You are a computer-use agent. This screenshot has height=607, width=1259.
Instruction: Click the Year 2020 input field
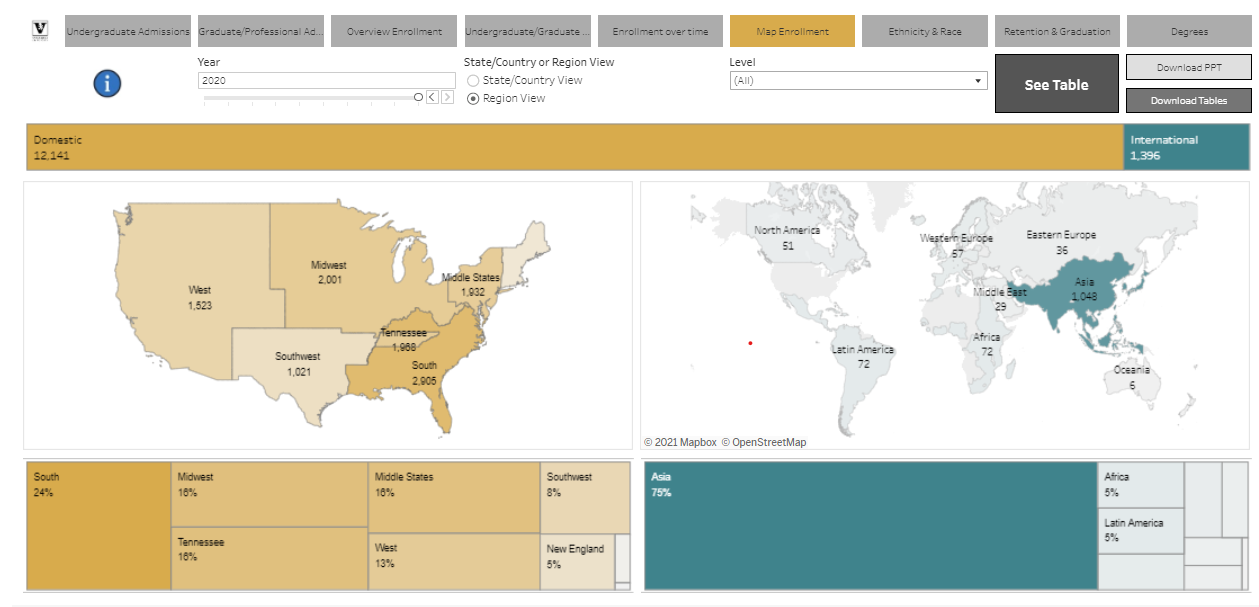coord(326,80)
